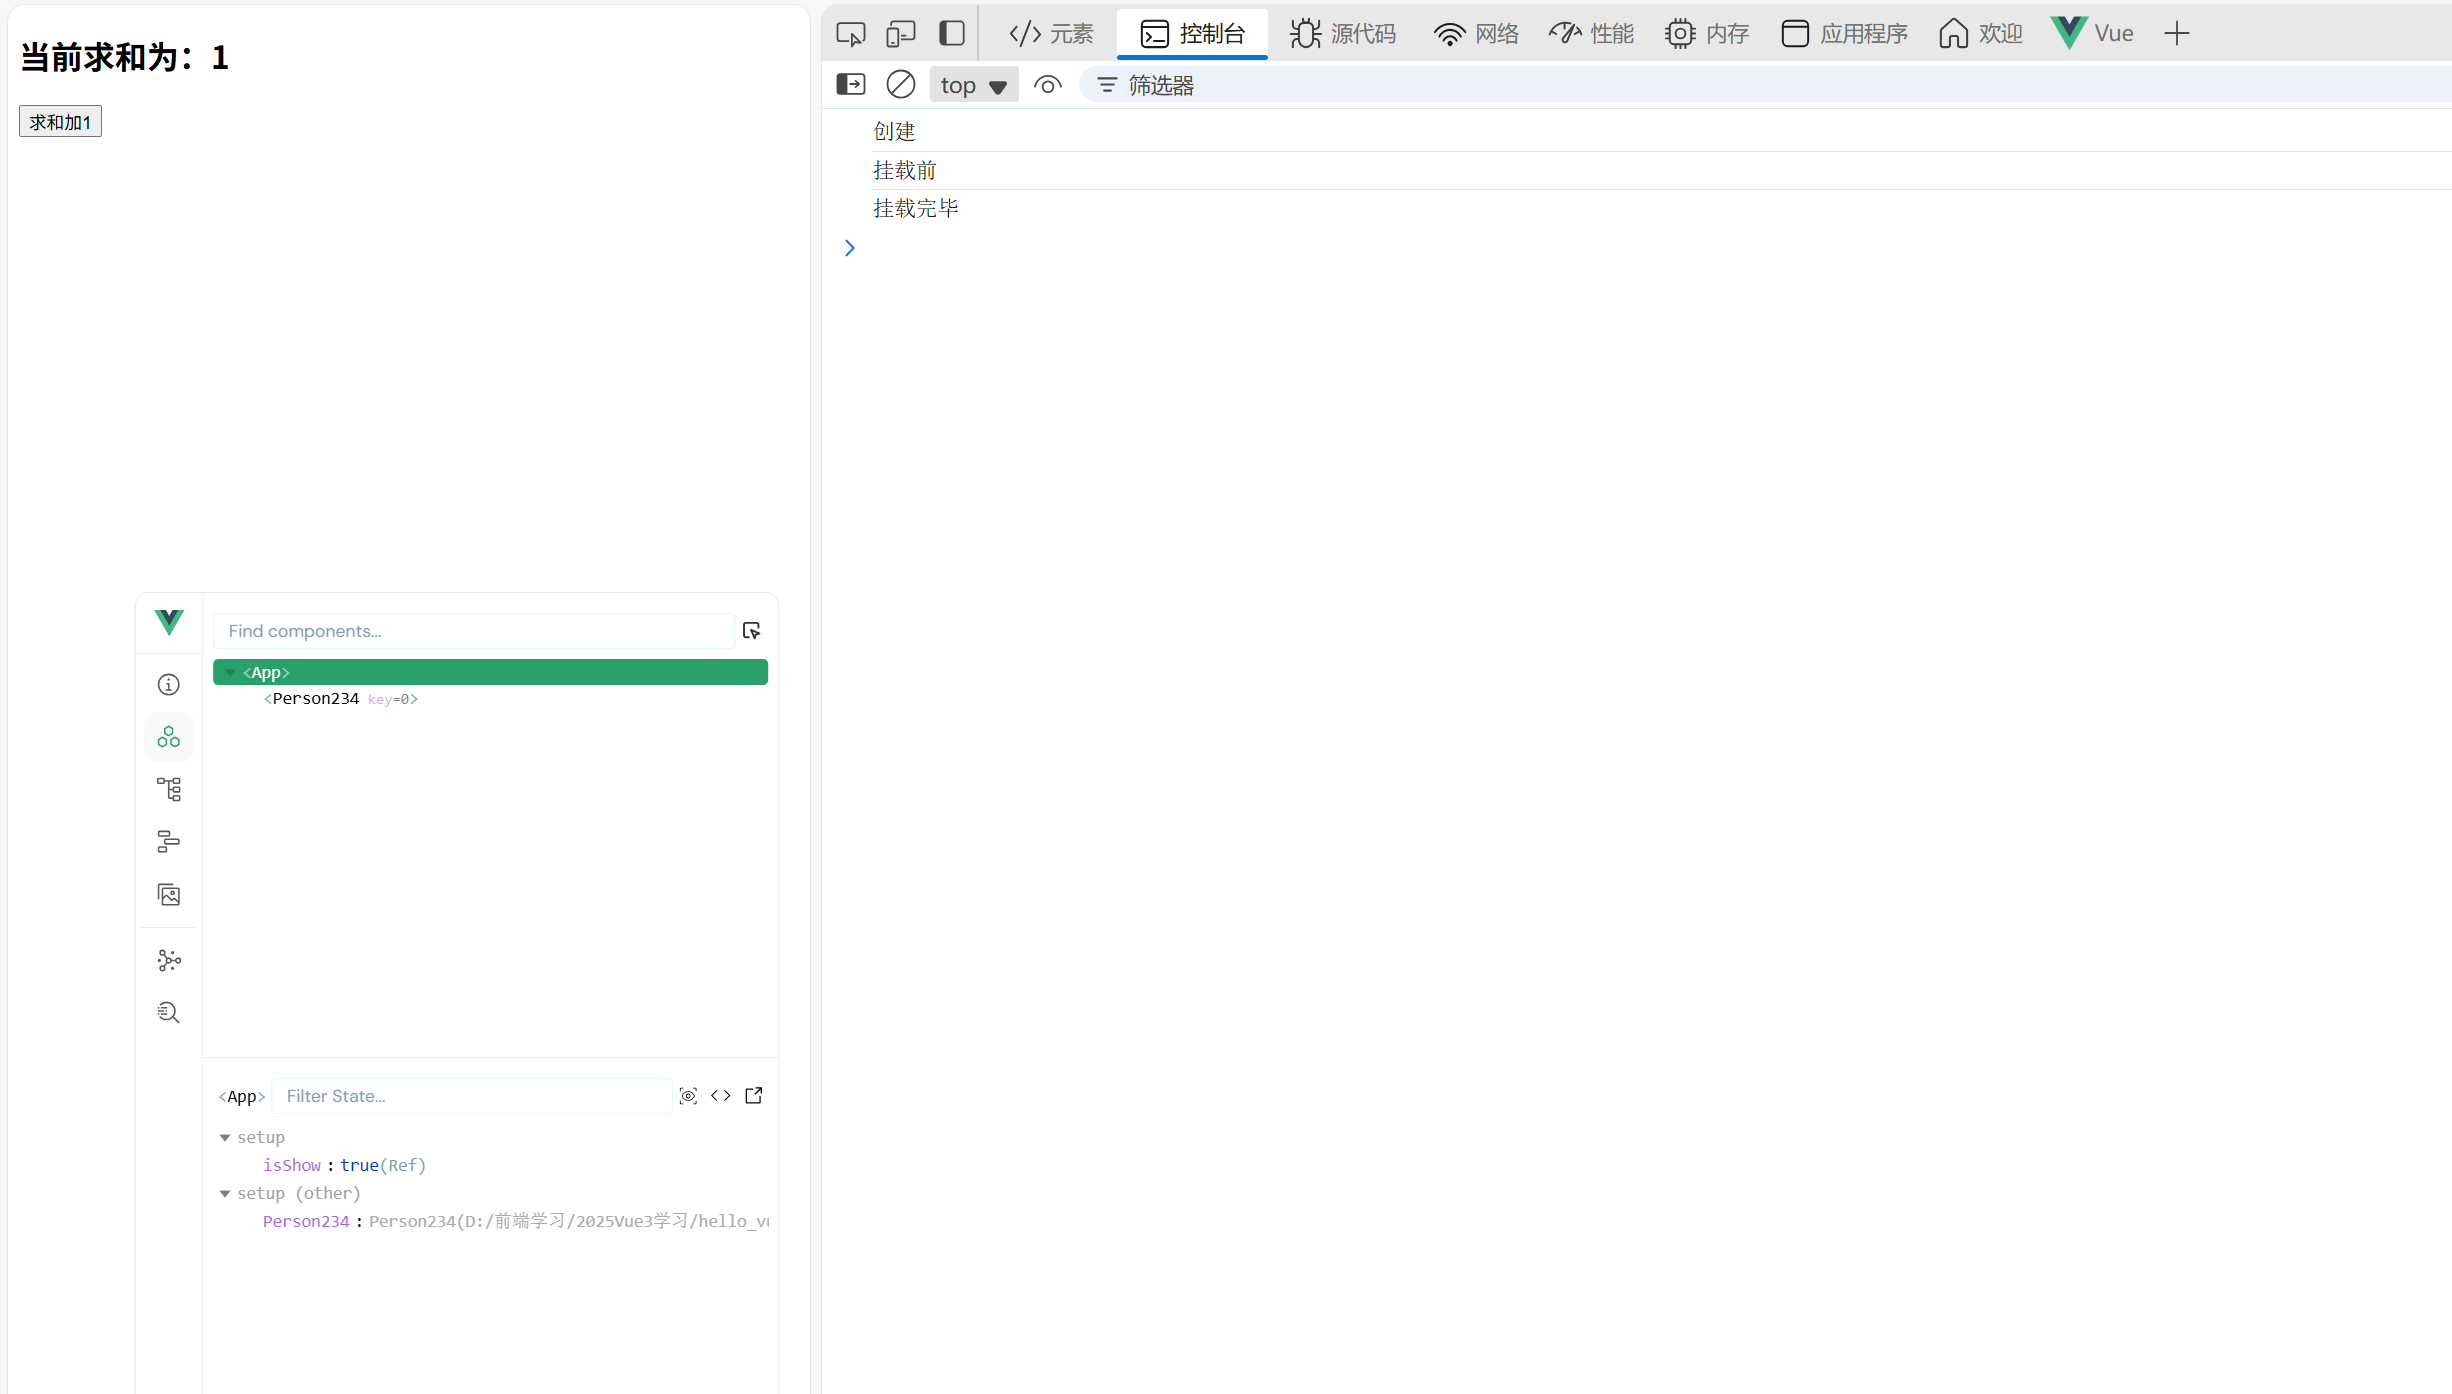Open the Vue DevTools overview info icon
2452x1394 pixels.
click(x=169, y=685)
